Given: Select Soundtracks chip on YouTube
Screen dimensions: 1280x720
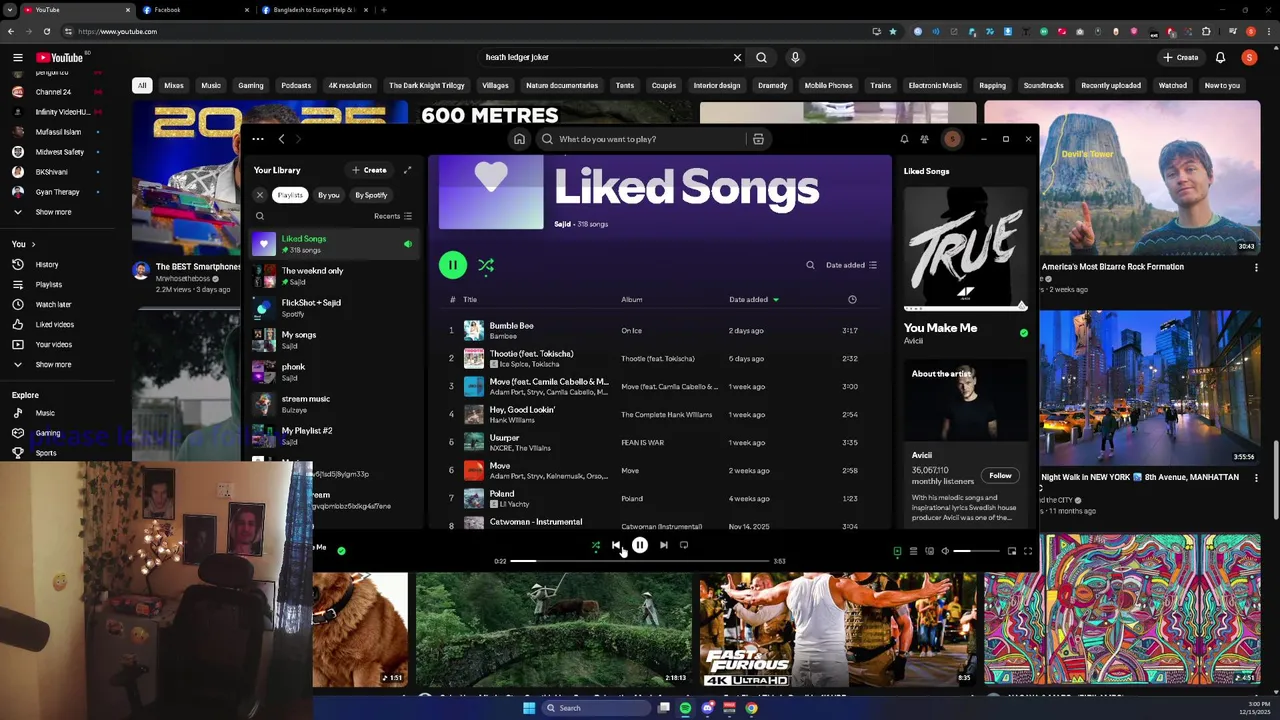Looking at the screenshot, I should click(x=1044, y=85).
